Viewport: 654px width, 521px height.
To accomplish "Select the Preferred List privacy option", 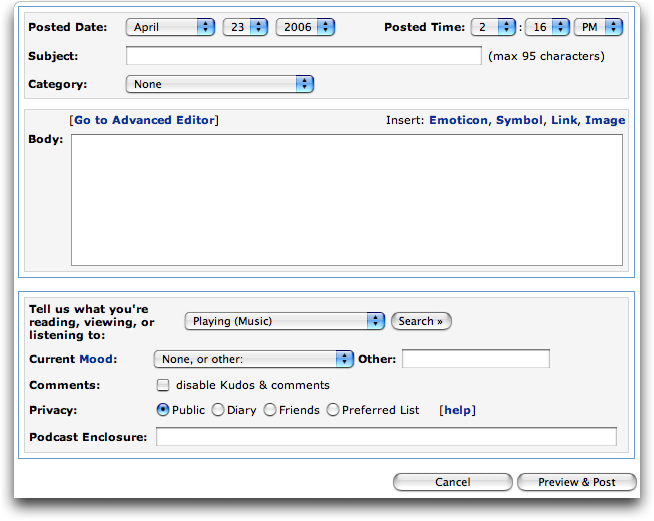I will coord(333,410).
